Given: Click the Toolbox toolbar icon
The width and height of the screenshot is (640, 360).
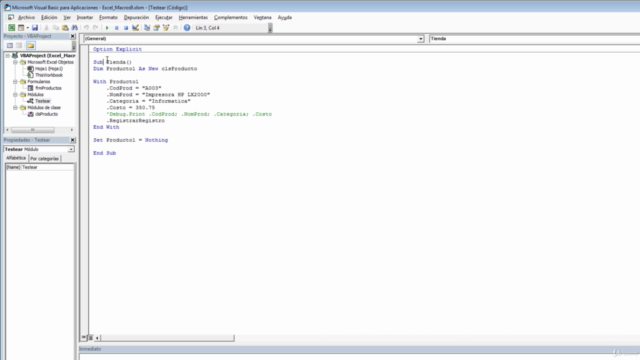Looking at the screenshot, I should point(175,28).
